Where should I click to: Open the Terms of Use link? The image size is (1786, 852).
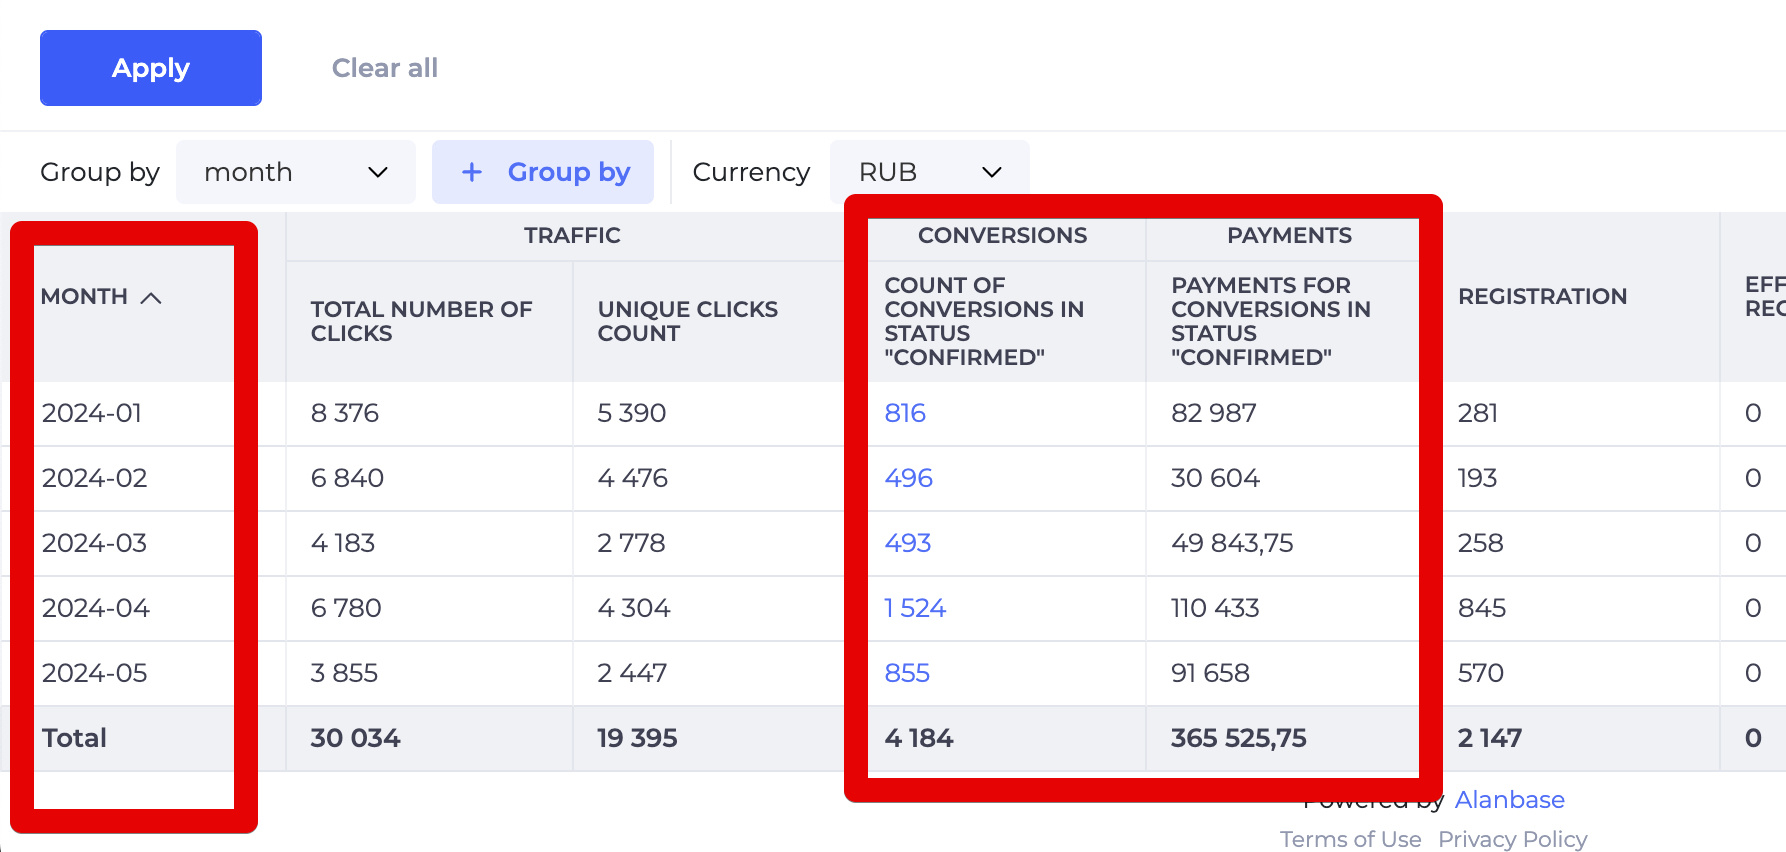pyautogui.click(x=1350, y=839)
